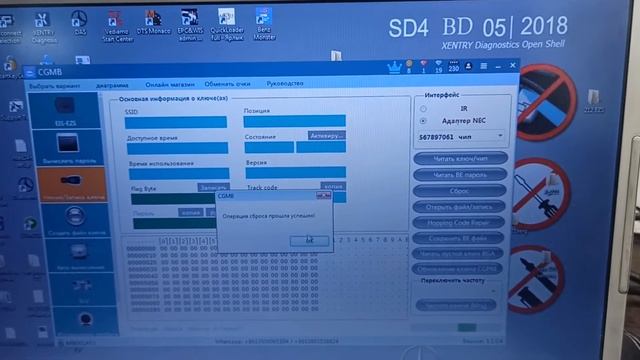The image size is (640, 360).
Task: Launch DTS Monaco desktop shortcut
Action: (x=153, y=22)
